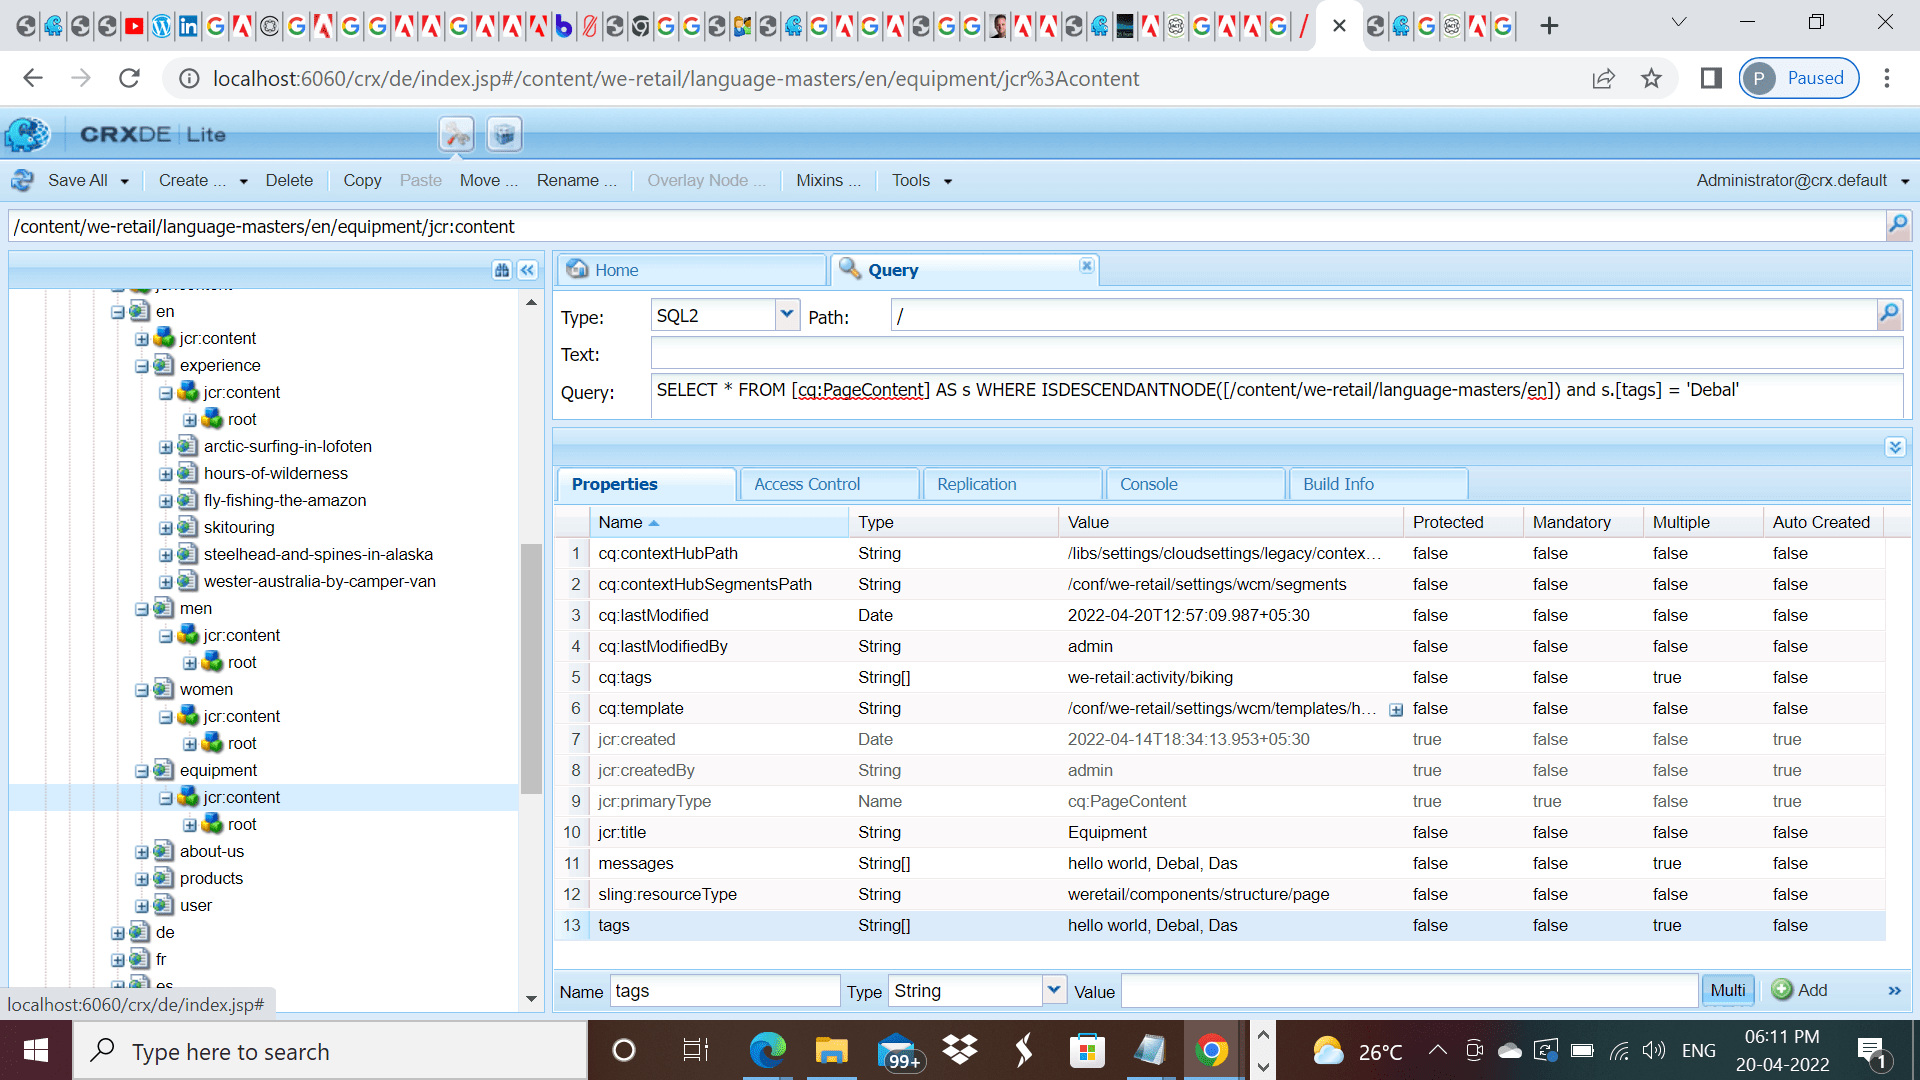Close the Query tab

1087,266
